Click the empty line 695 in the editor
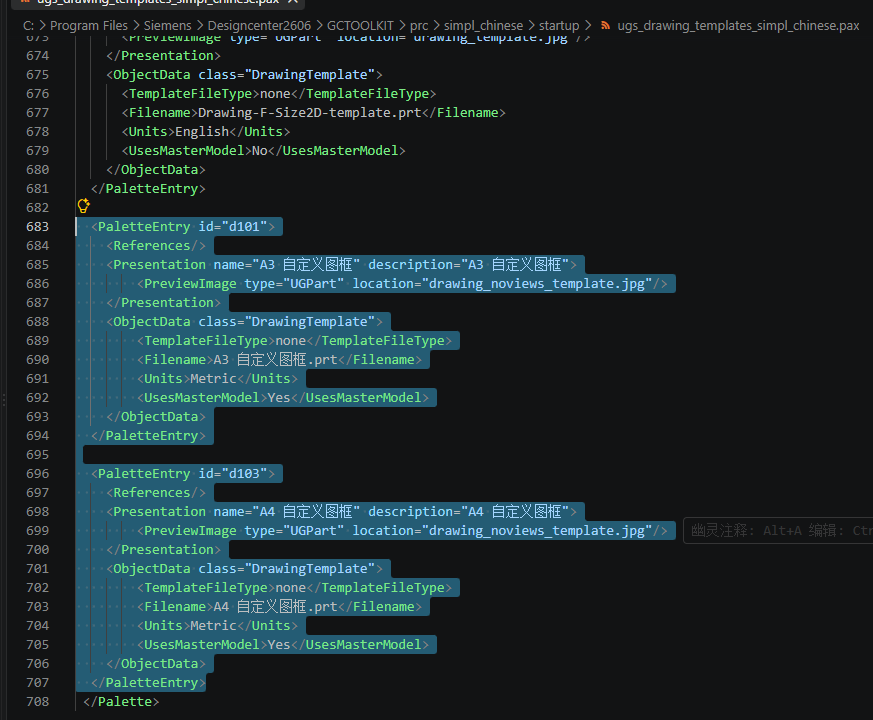873x720 pixels. (x=473, y=455)
